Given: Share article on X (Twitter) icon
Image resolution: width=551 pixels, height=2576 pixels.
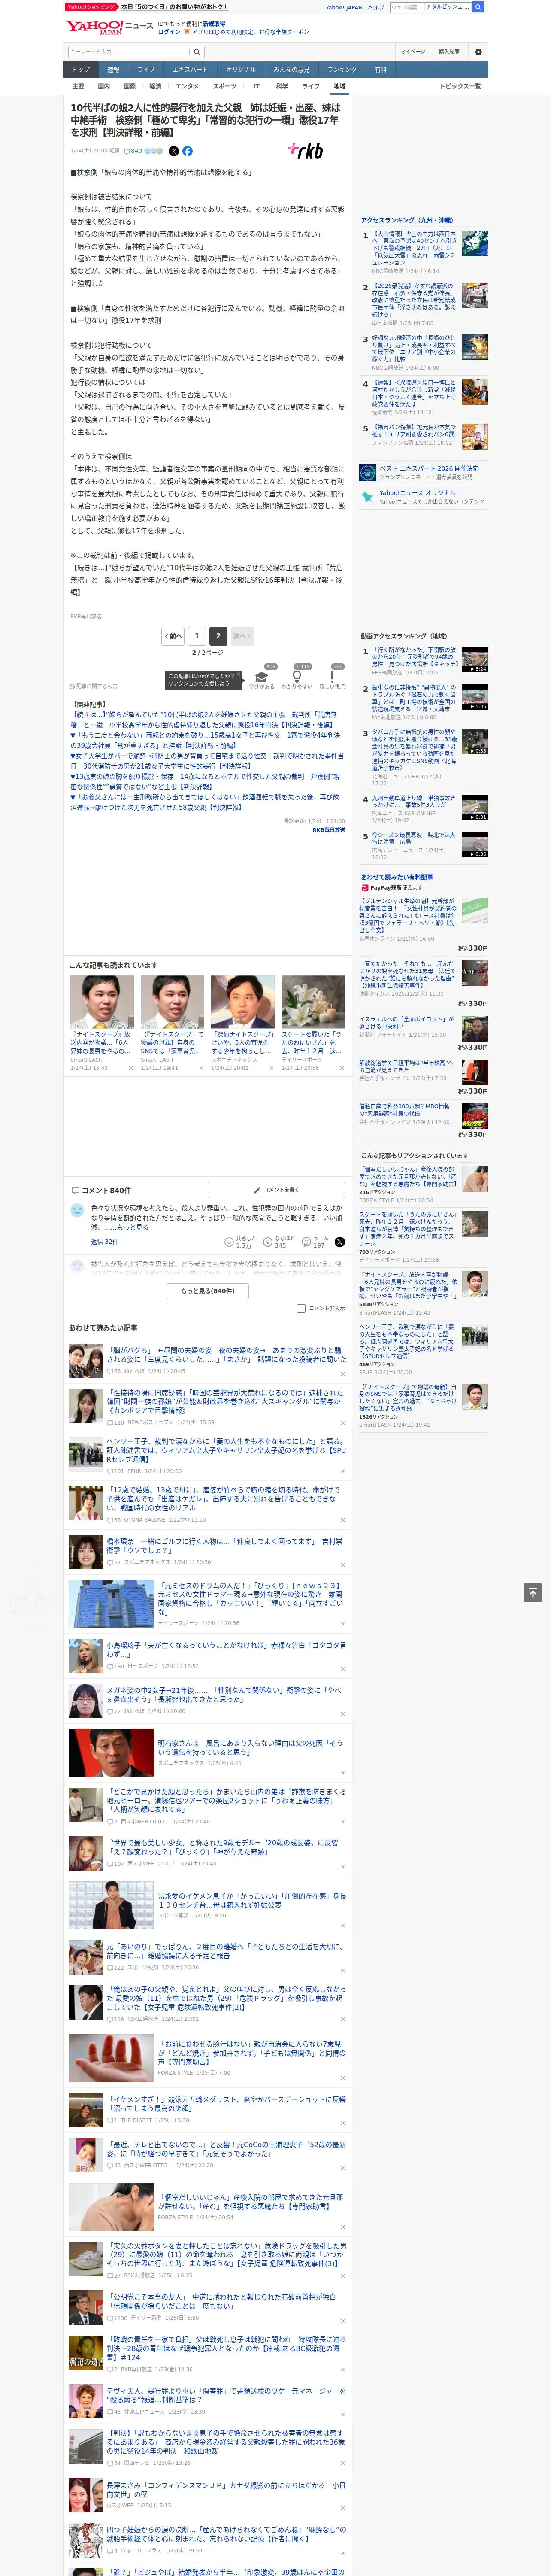Looking at the screenshot, I should (173, 151).
